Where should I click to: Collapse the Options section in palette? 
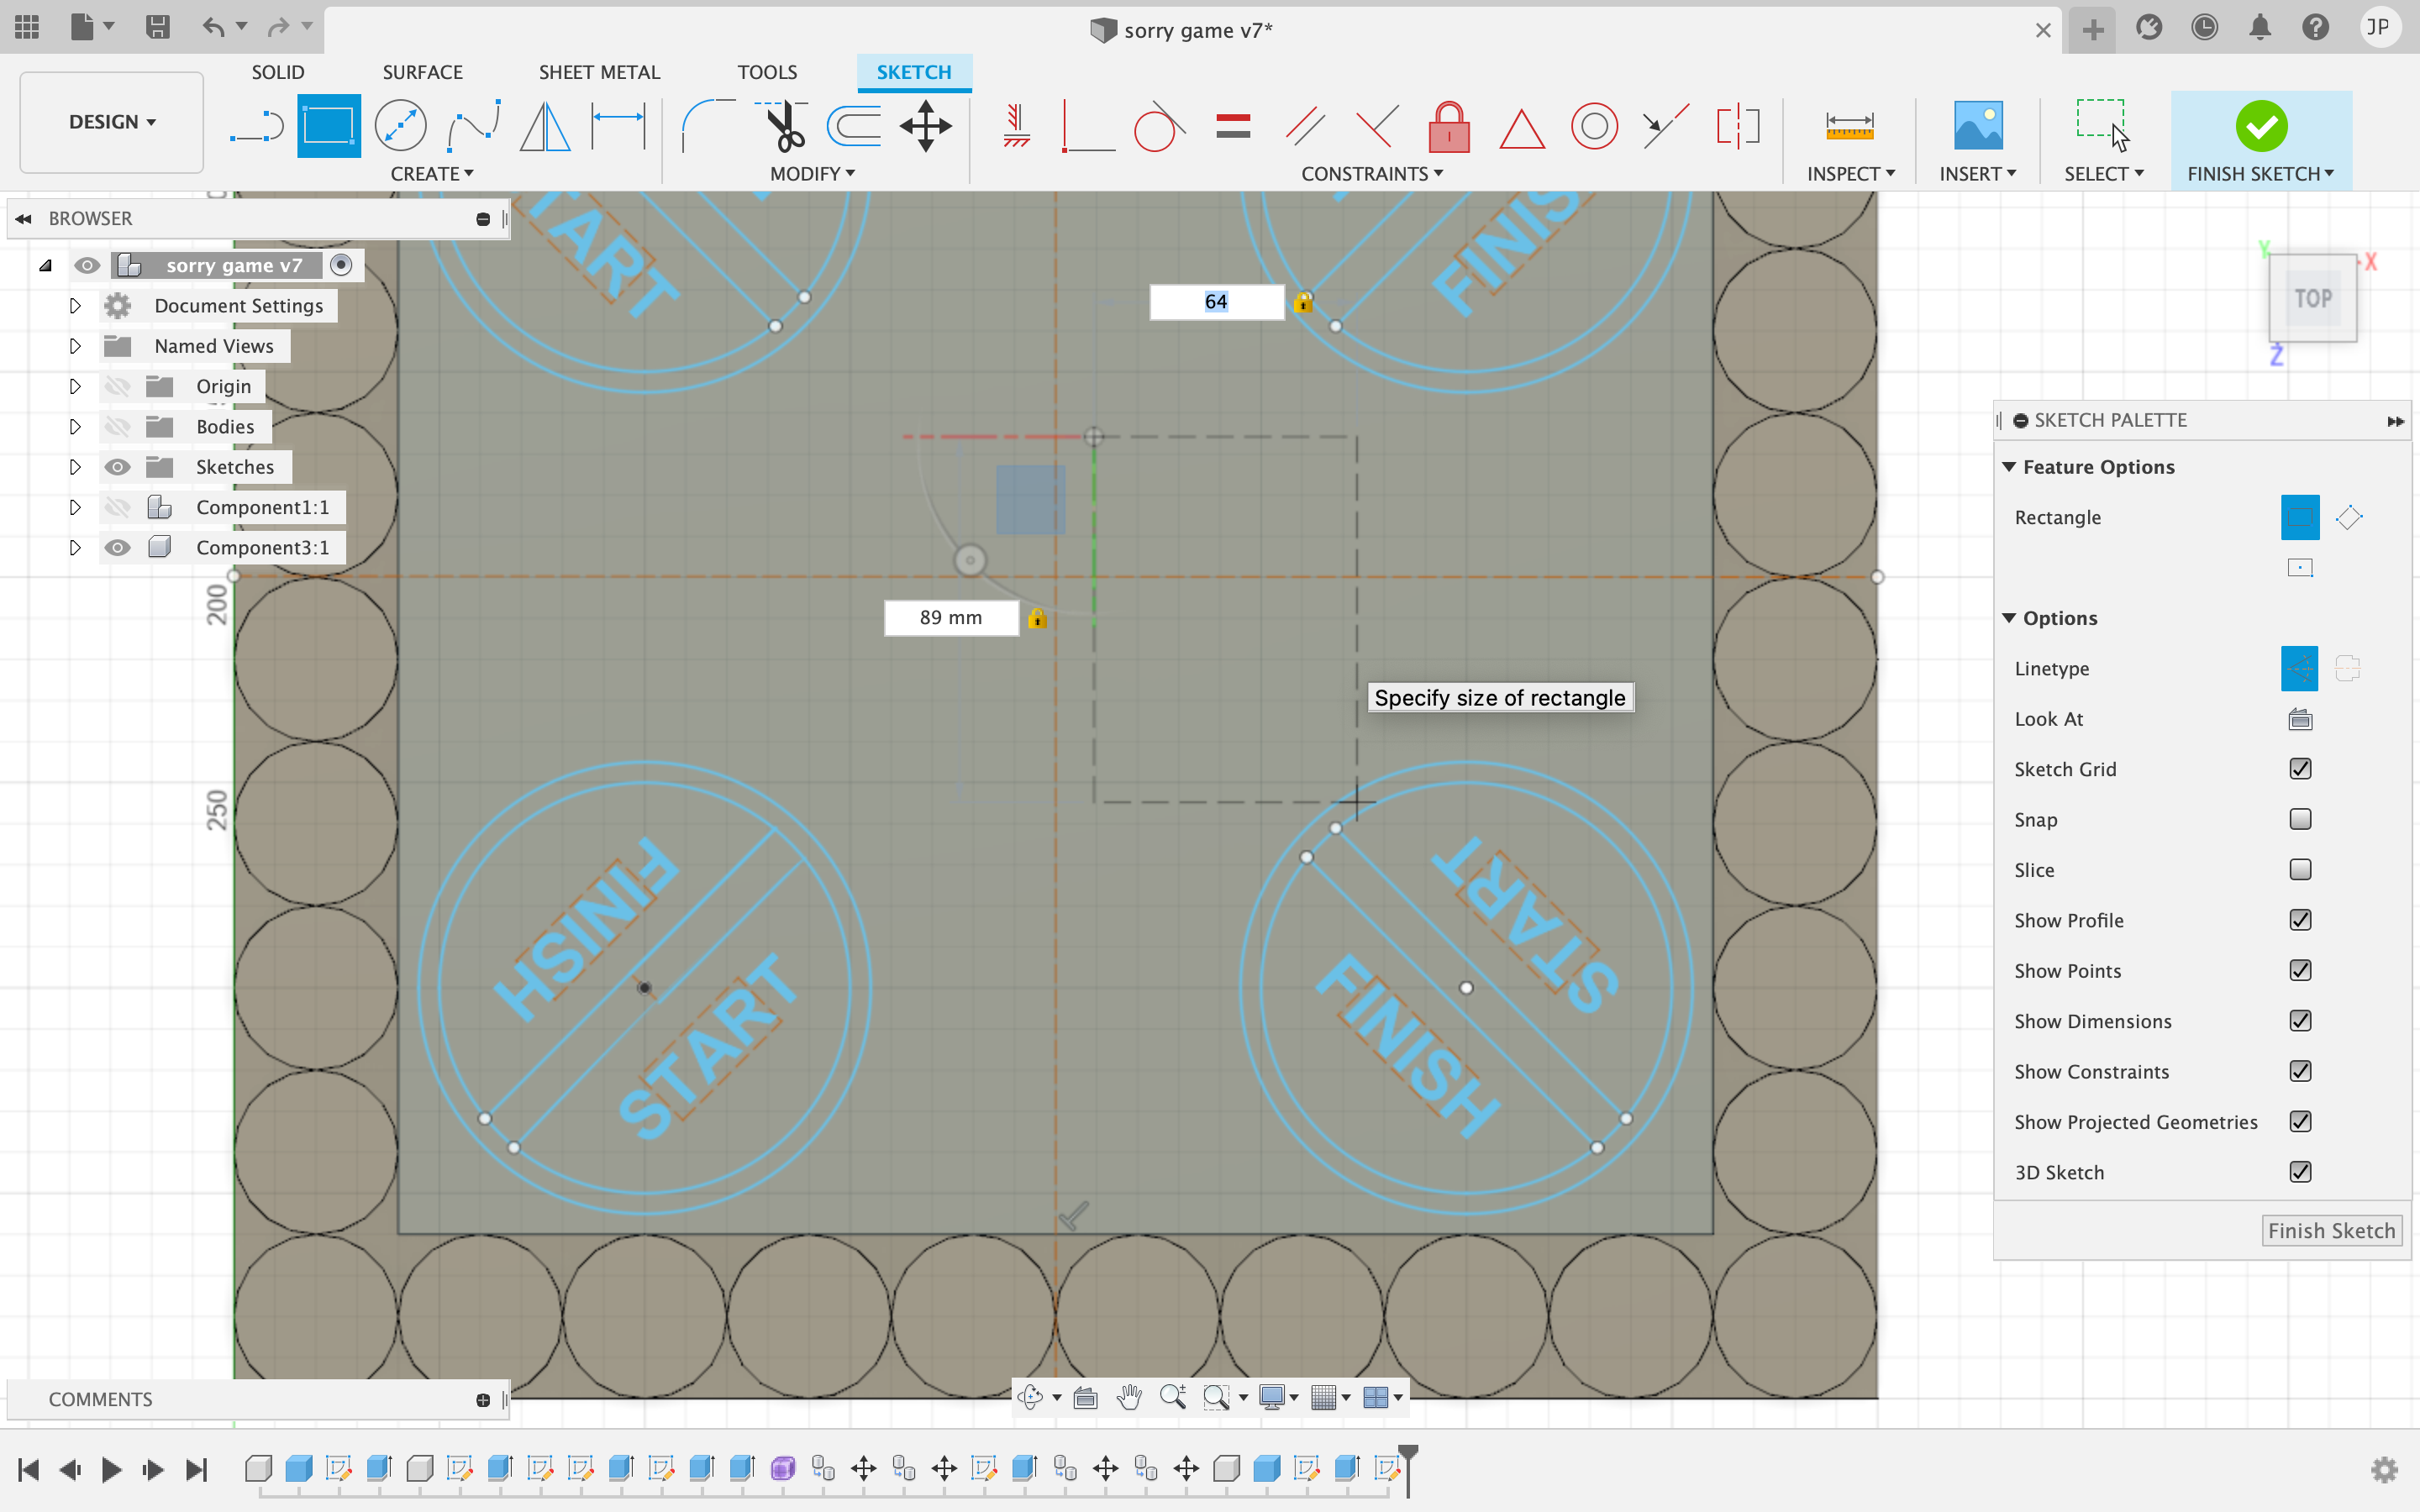coord(2009,618)
